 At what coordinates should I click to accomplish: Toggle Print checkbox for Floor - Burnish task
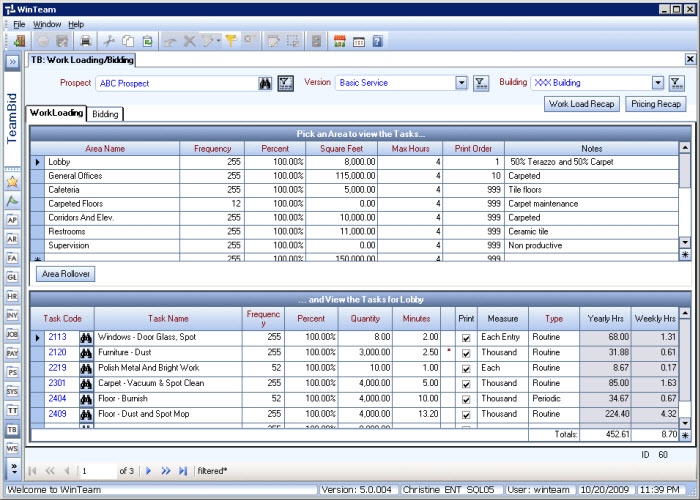click(x=466, y=400)
